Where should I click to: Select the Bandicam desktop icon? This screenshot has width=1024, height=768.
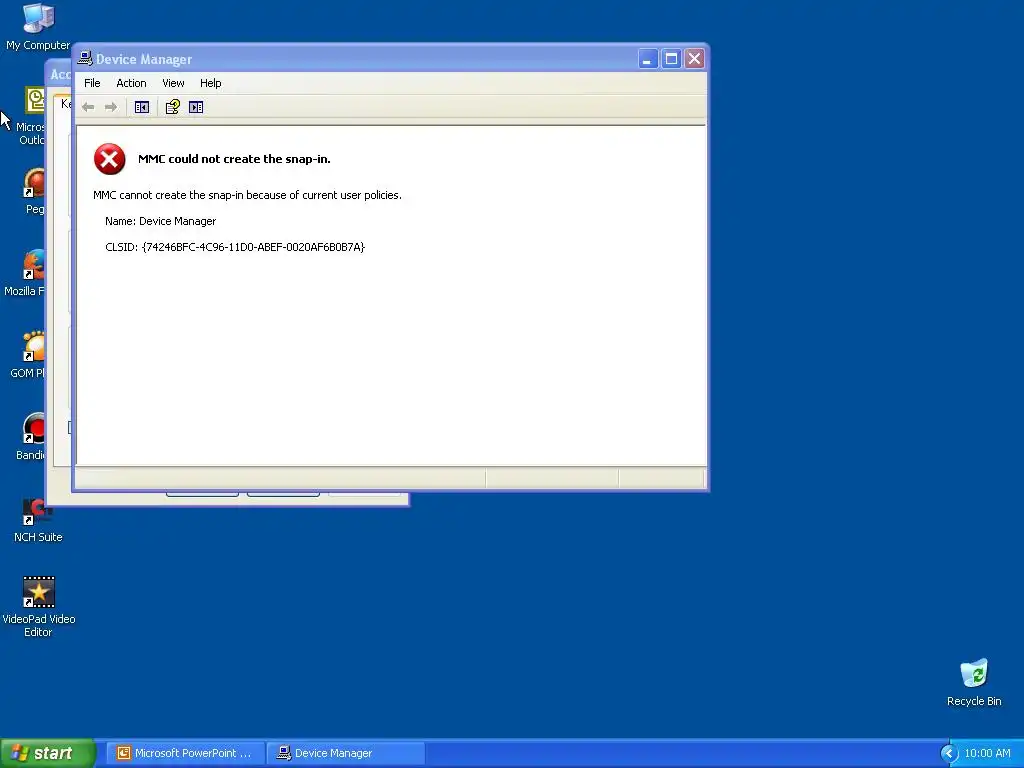(31, 436)
